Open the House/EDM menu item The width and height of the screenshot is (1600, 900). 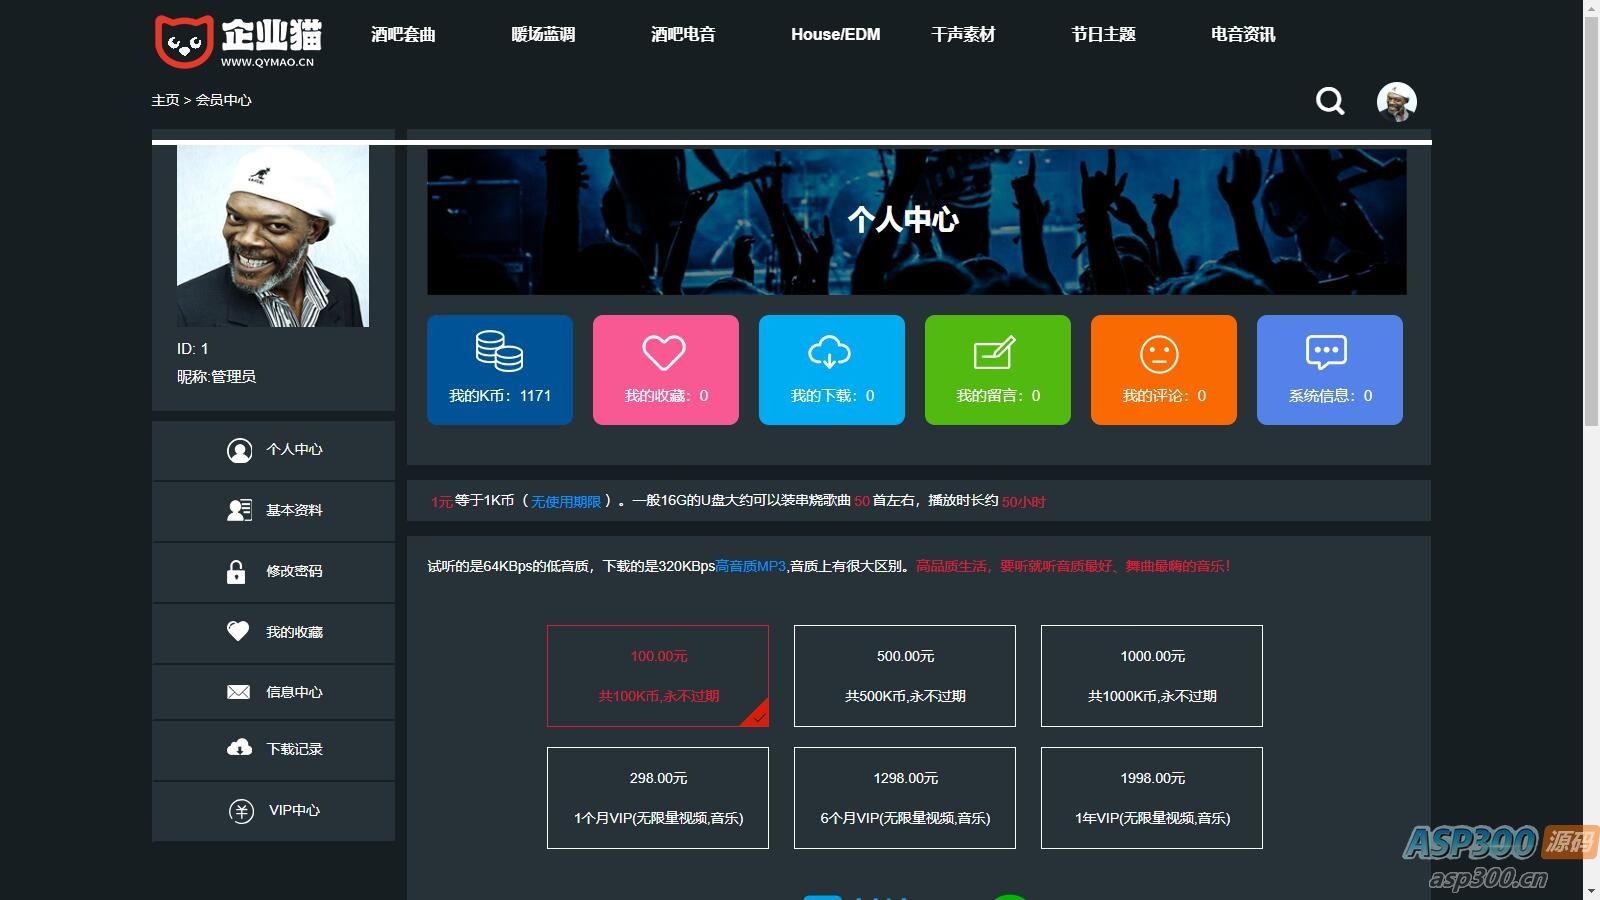pyautogui.click(x=835, y=33)
